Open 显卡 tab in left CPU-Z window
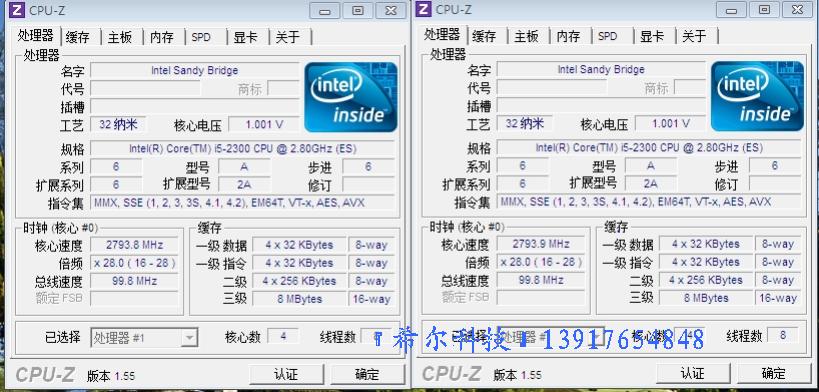This screenshot has width=819, height=392. click(245, 37)
